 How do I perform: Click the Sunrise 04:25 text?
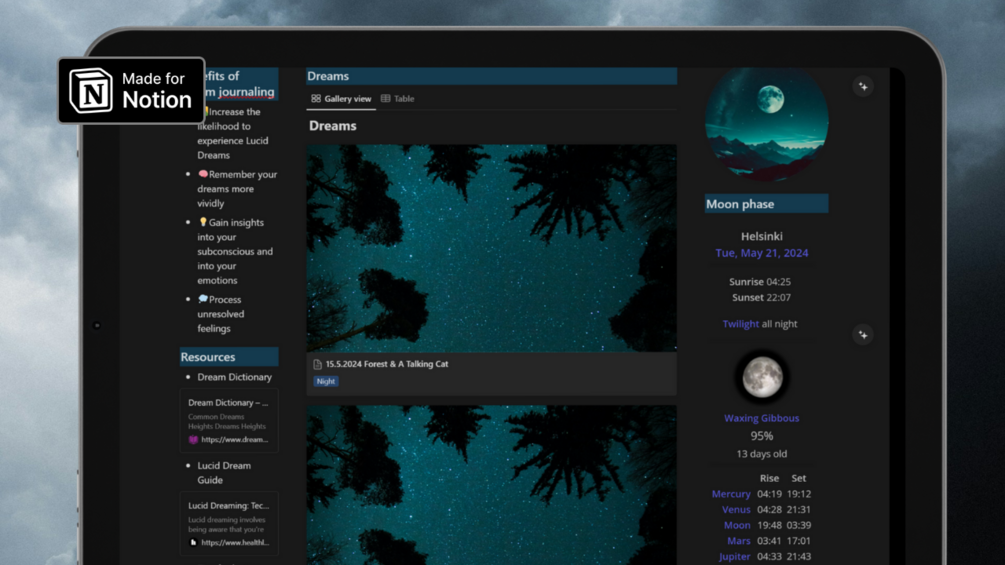coord(760,282)
